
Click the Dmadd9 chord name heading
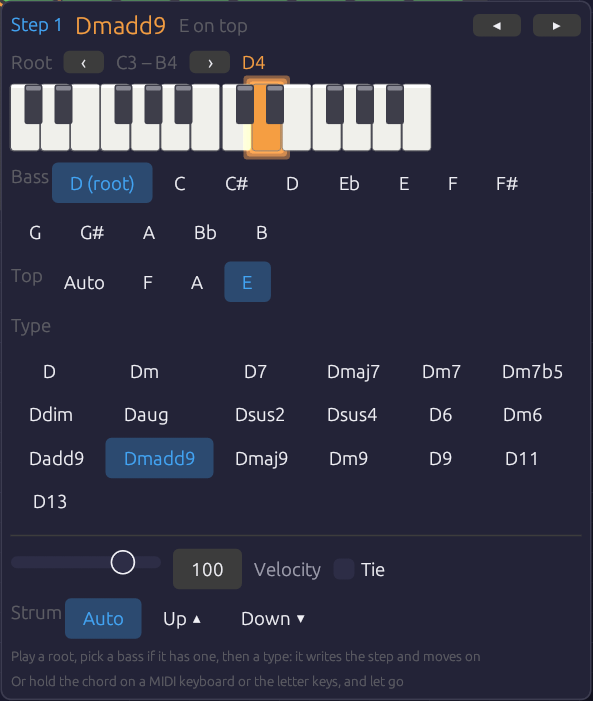click(121, 25)
